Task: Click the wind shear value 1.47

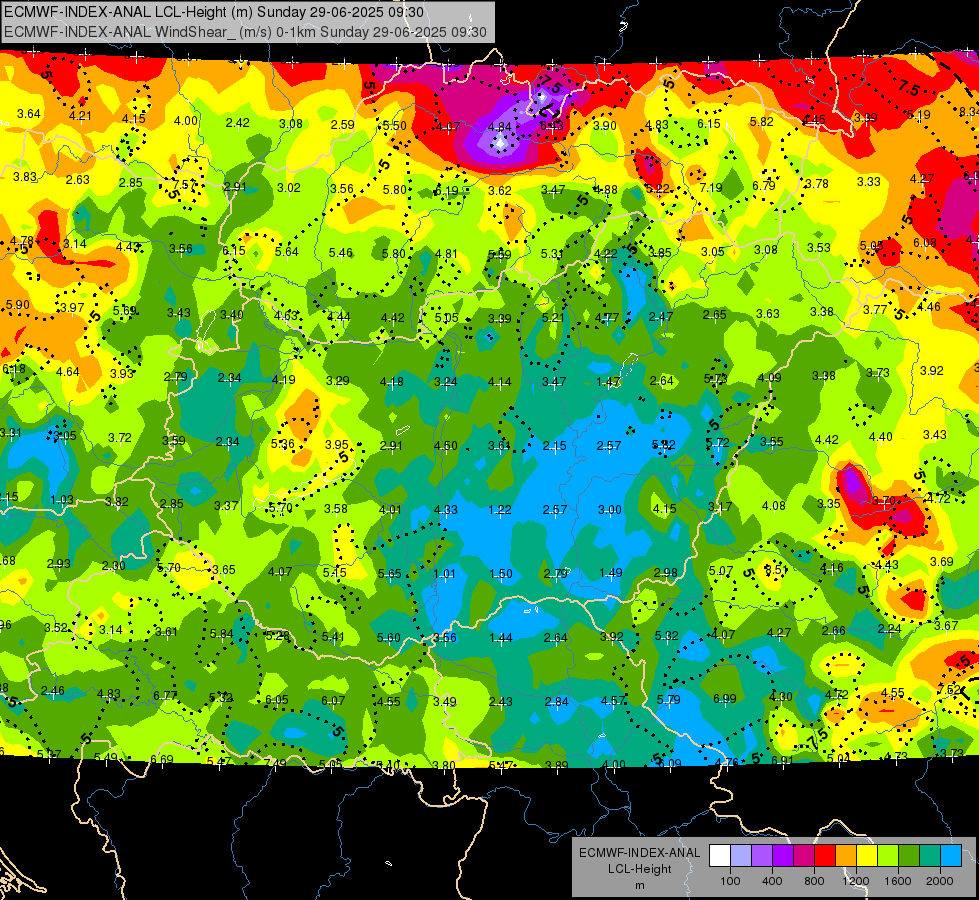Action: [608, 381]
